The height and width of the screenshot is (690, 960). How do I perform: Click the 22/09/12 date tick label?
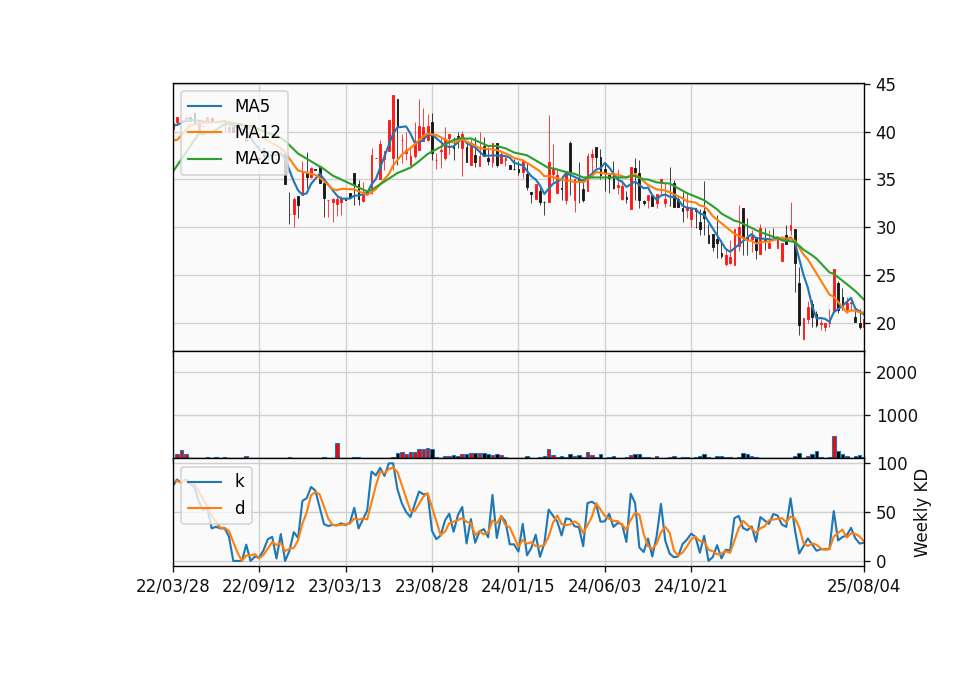(x=258, y=586)
